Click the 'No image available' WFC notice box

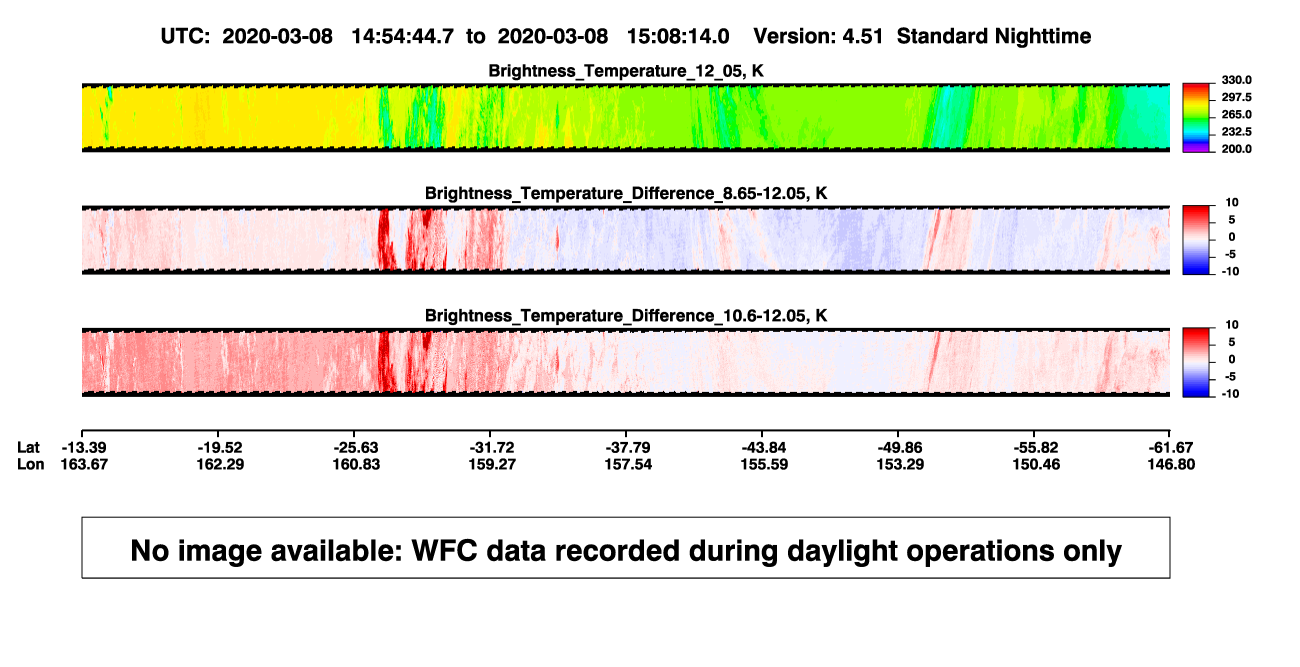tap(626, 547)
